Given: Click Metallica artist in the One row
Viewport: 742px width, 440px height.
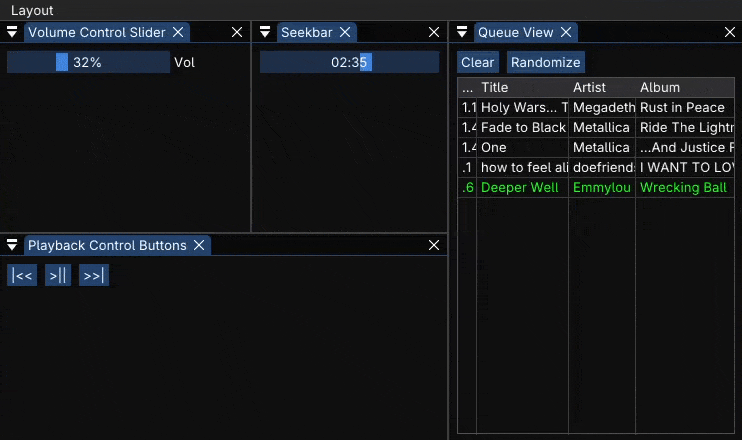Looking at the screenshot, I should 602,147.
